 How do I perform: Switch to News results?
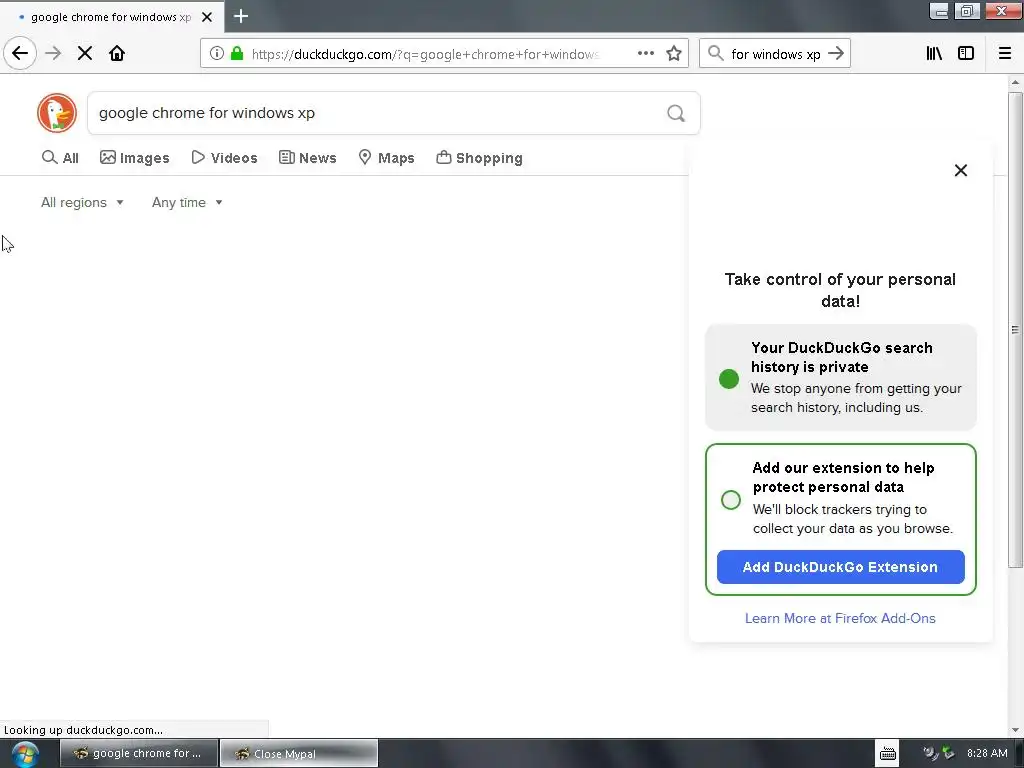pos(308,158)
